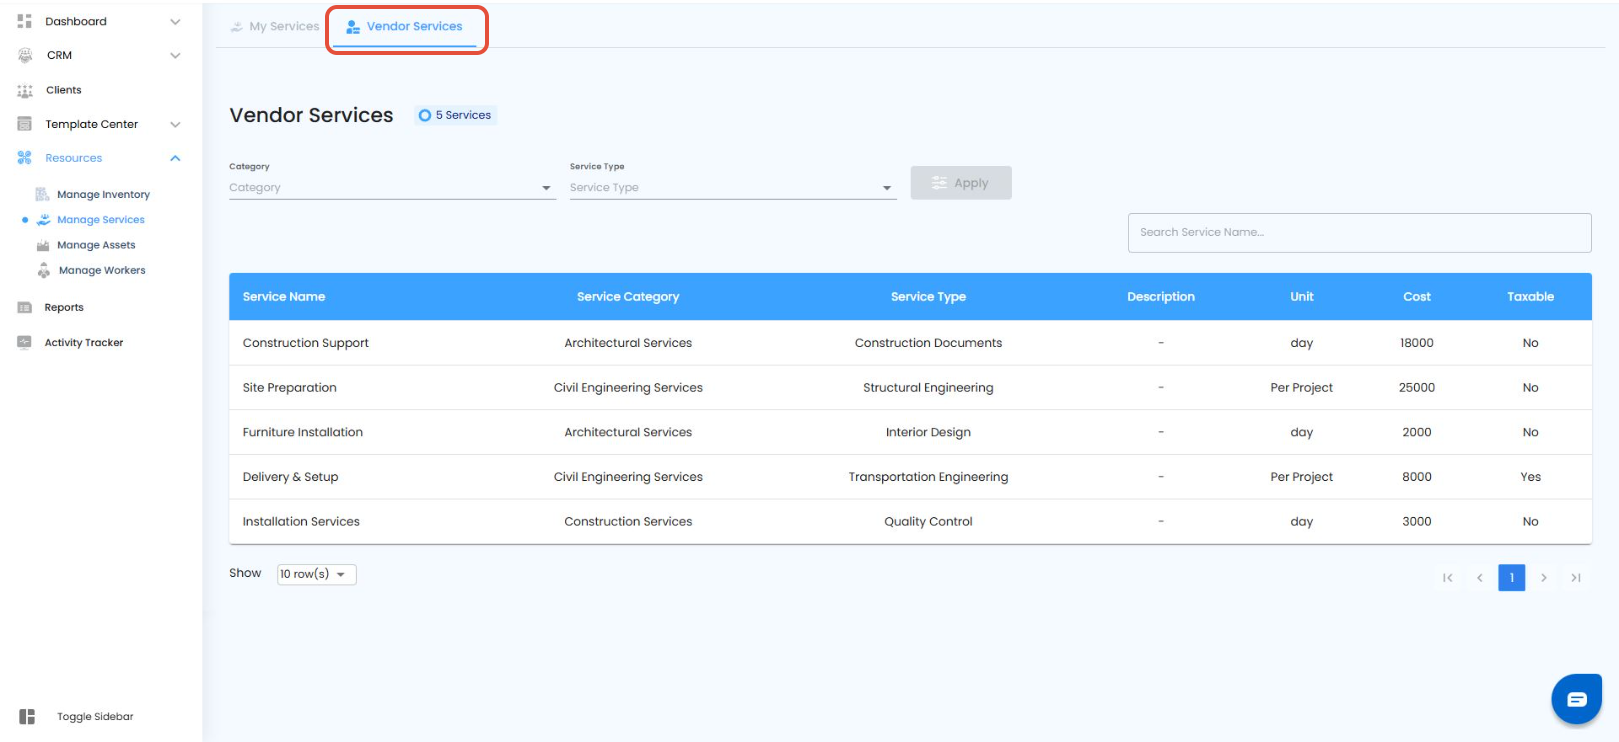Image resolution: width=1619 pixels, height=742 pixels.
Task: Click the My Services tab icon
Action: (237, 27)
